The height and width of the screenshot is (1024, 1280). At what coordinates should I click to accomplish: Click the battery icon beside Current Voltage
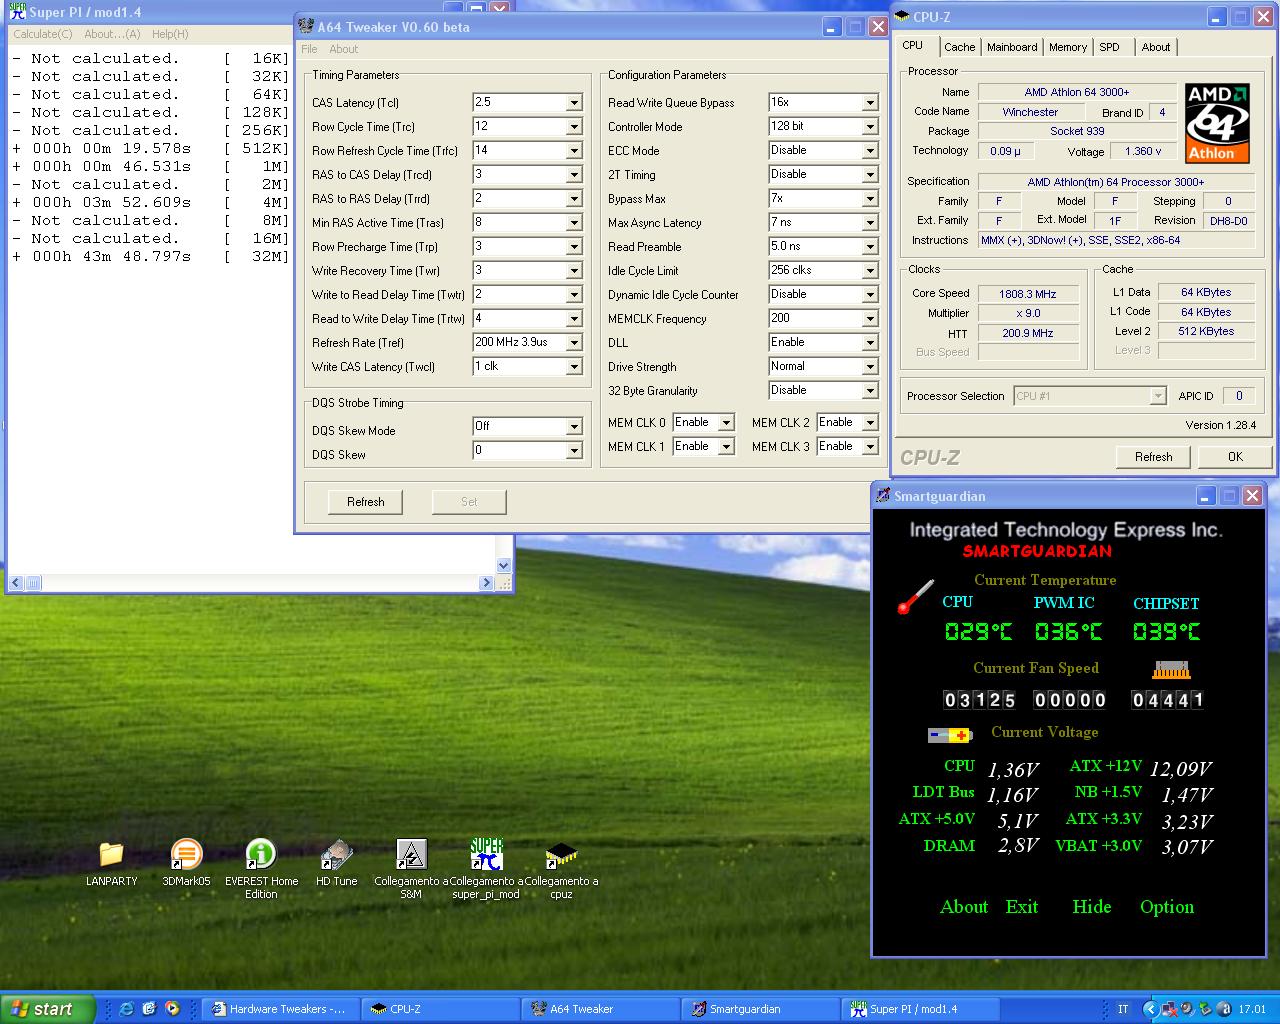pyautogui.click(x=950, y=735)
